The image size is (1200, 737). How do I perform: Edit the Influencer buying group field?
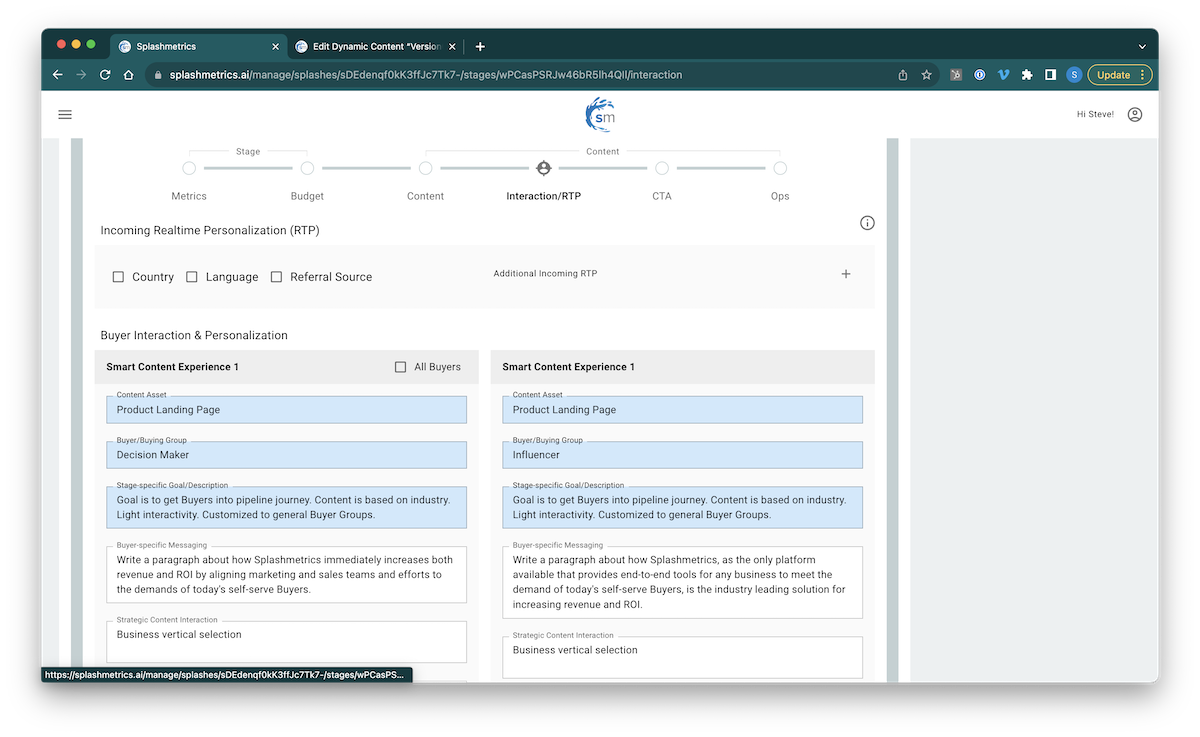683,455
